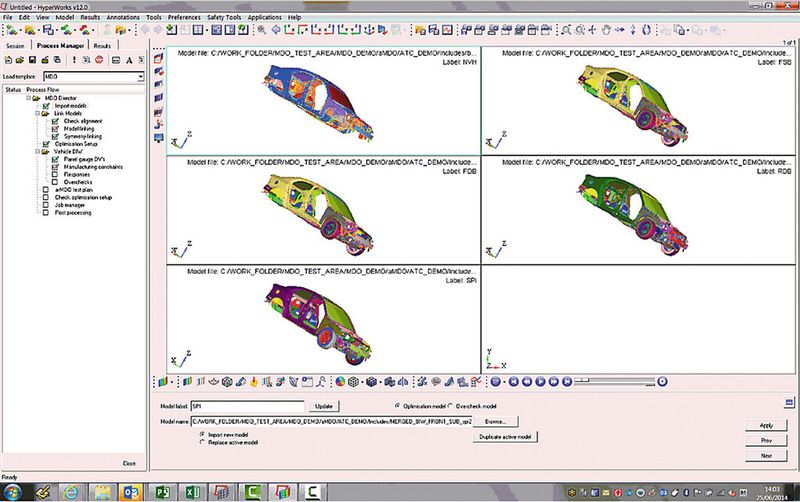Click the Apply button

[x=766, y=425]
